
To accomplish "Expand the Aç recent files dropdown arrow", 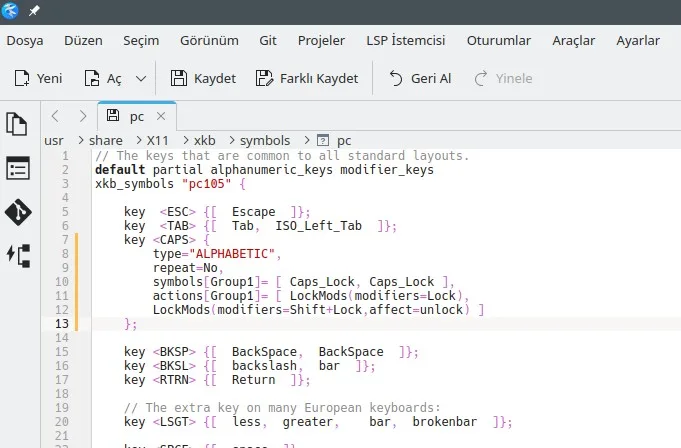I will click(141, 79).
